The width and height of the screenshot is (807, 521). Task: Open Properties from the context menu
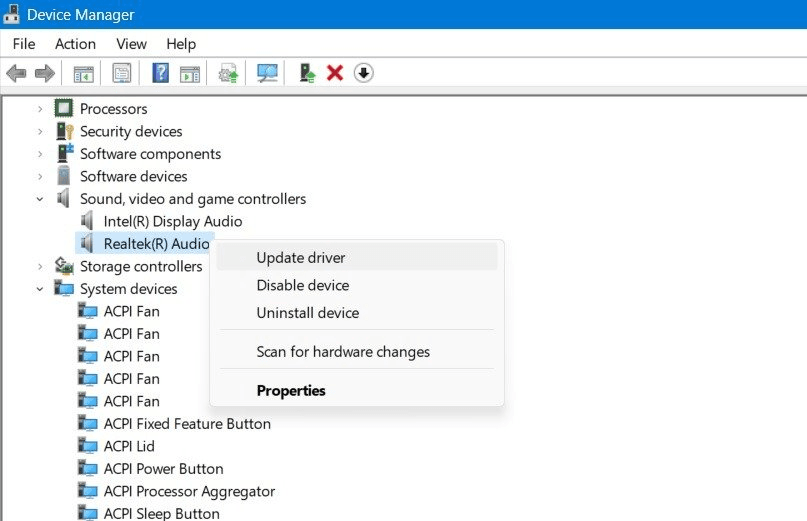357,390
